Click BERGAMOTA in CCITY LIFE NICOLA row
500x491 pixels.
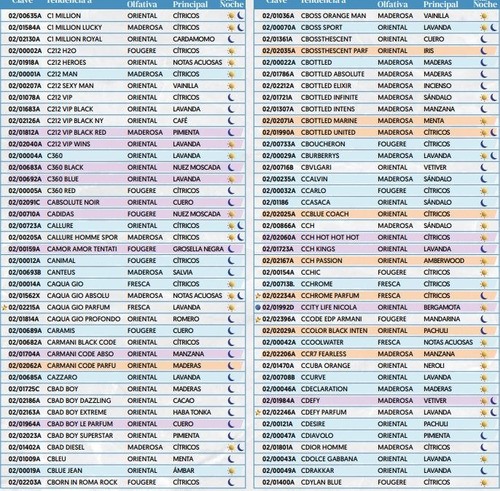(x=442, y=307)
